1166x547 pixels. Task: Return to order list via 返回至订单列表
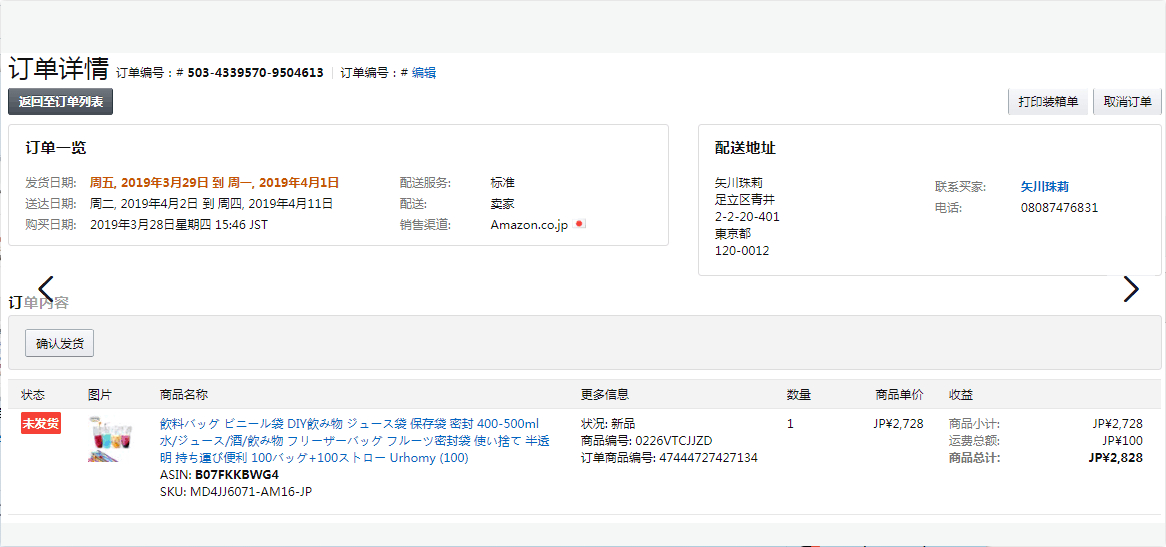point(60,102)
